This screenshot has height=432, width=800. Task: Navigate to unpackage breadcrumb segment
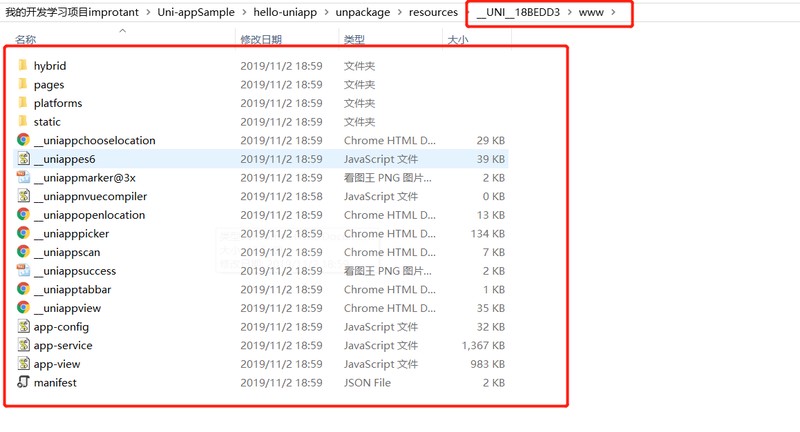coord(363,12)
